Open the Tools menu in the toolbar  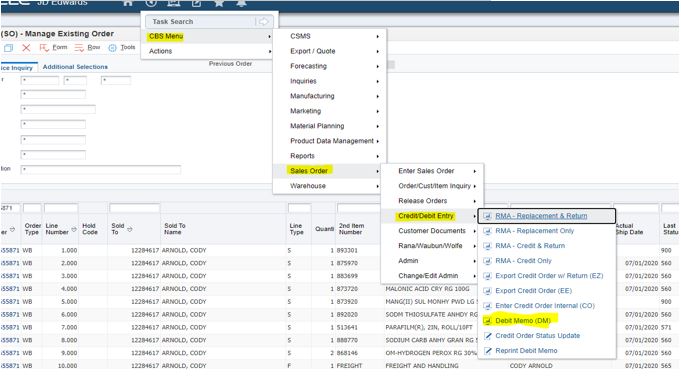[122, 47]
